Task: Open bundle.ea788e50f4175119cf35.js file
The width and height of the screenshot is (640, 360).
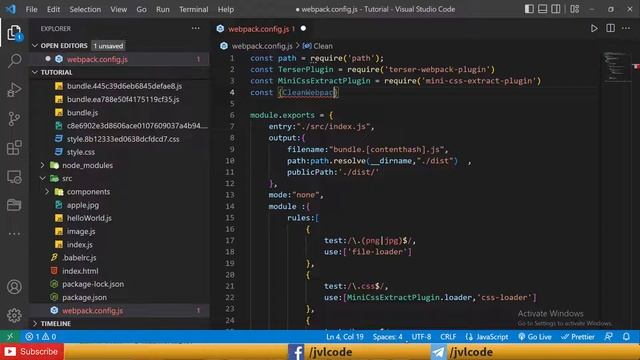Action: [x=123, y=99]
